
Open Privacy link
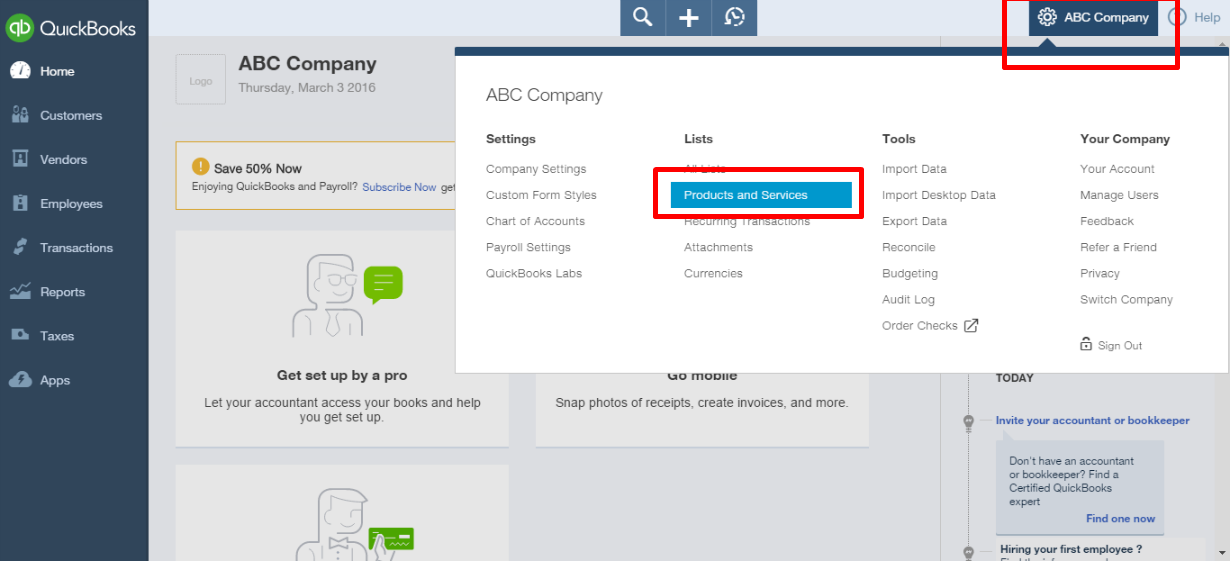point(1100,273)
